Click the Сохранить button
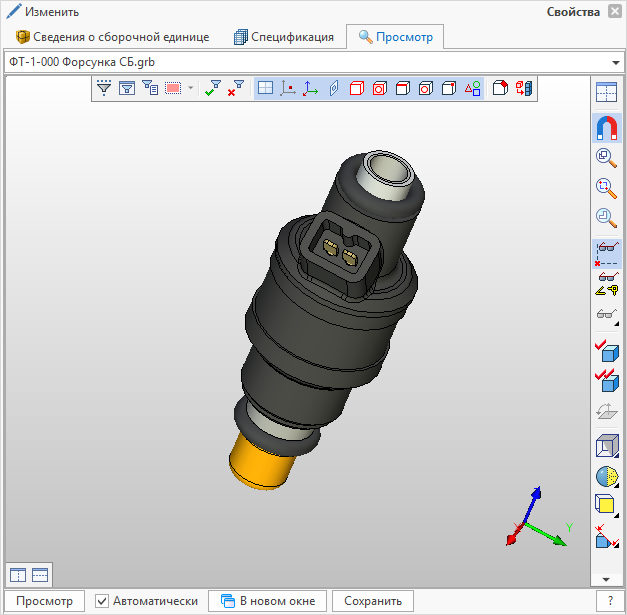This screenshot has width=627, height=615. [x=373, y=601]
